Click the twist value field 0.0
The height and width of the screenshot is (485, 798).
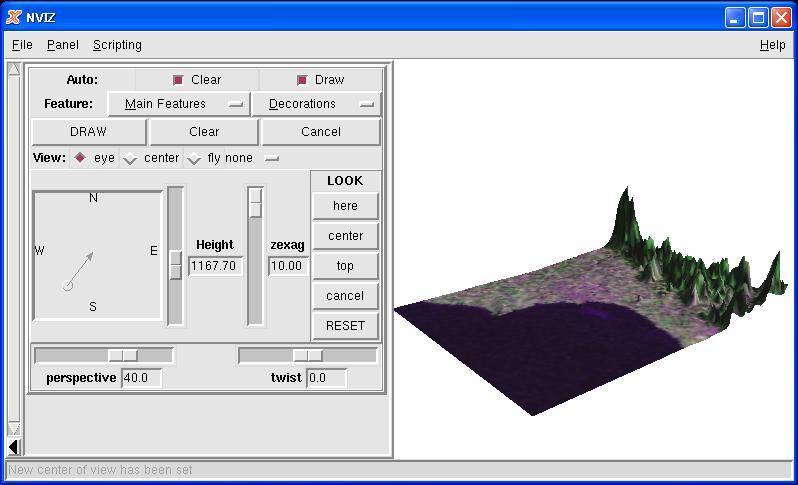326,378
